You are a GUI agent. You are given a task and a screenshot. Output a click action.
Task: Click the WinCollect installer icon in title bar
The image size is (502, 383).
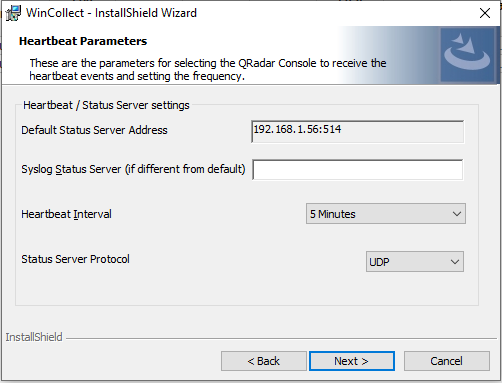[14, 13]
